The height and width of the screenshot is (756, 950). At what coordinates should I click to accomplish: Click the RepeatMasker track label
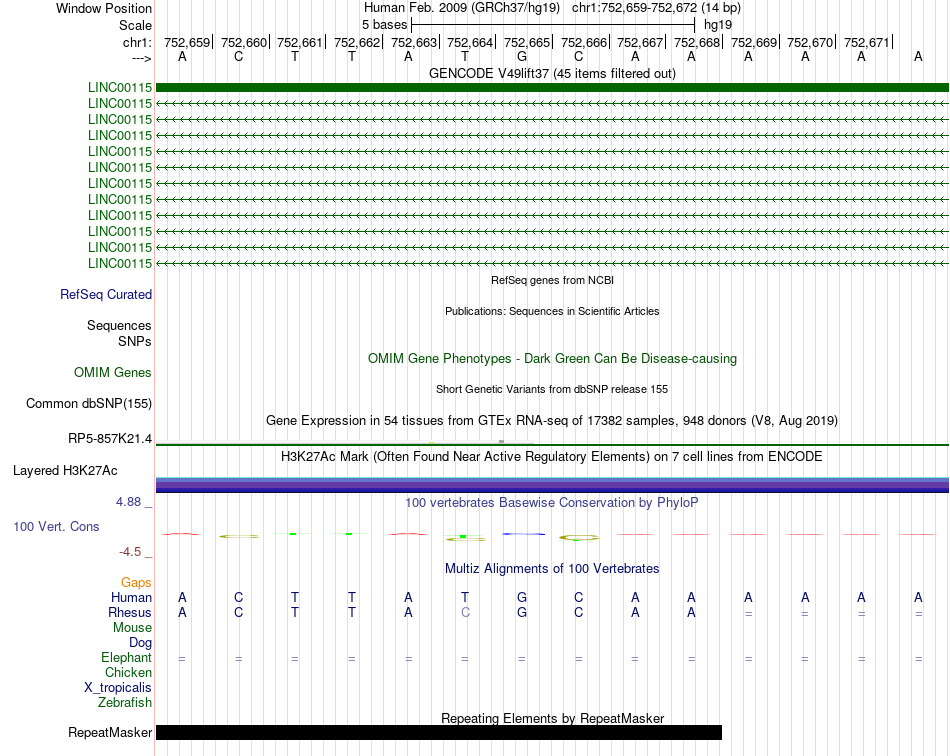tap(110, 732)
